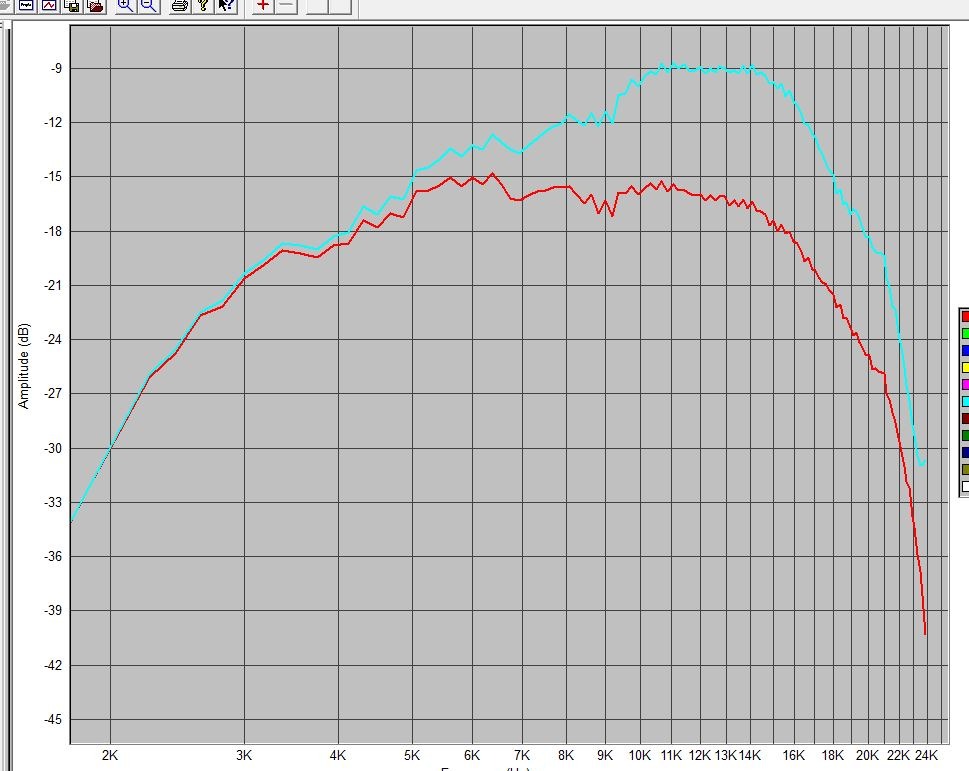Select the dark green legend swatch
The width and height of the screenshot is (969, 771).
click(x=965, y=436)
